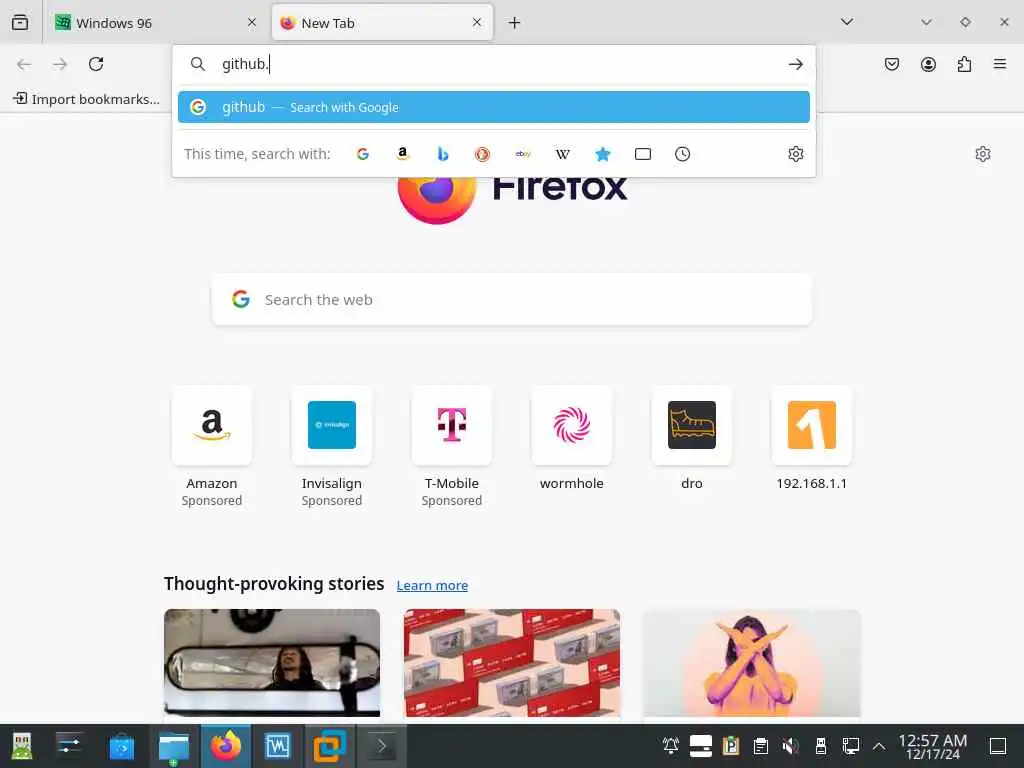Search this time with Bing icon
This screenshot has height=768, width=1024.
pos(443,154)
